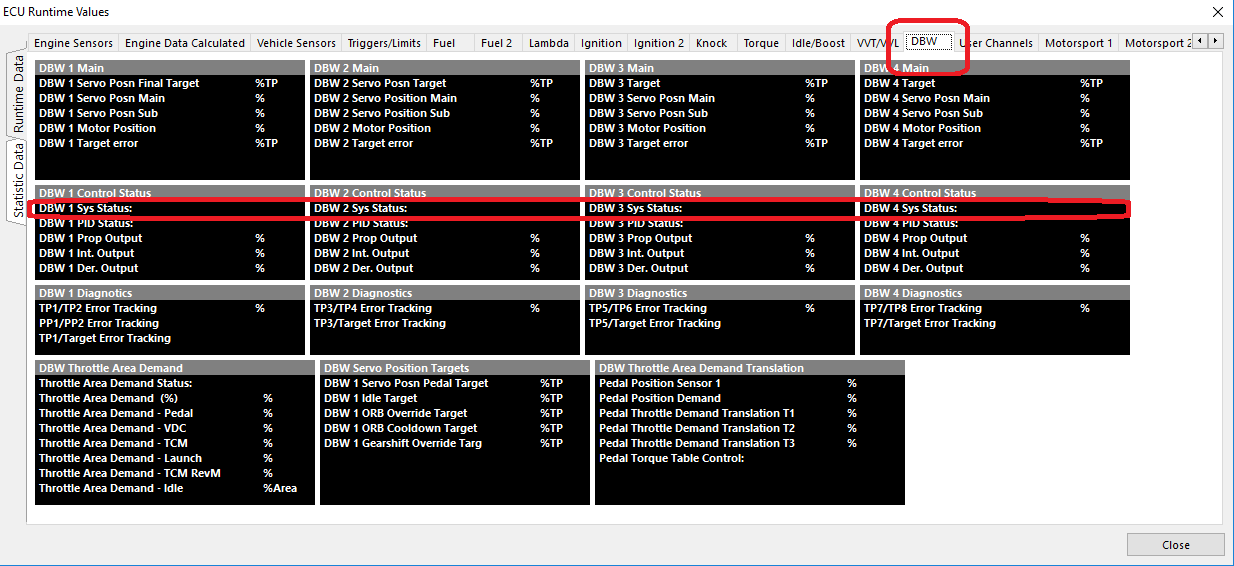1234x566 pixels.
Task: Click the Close button at bottom right
Action: [1175, 545]
